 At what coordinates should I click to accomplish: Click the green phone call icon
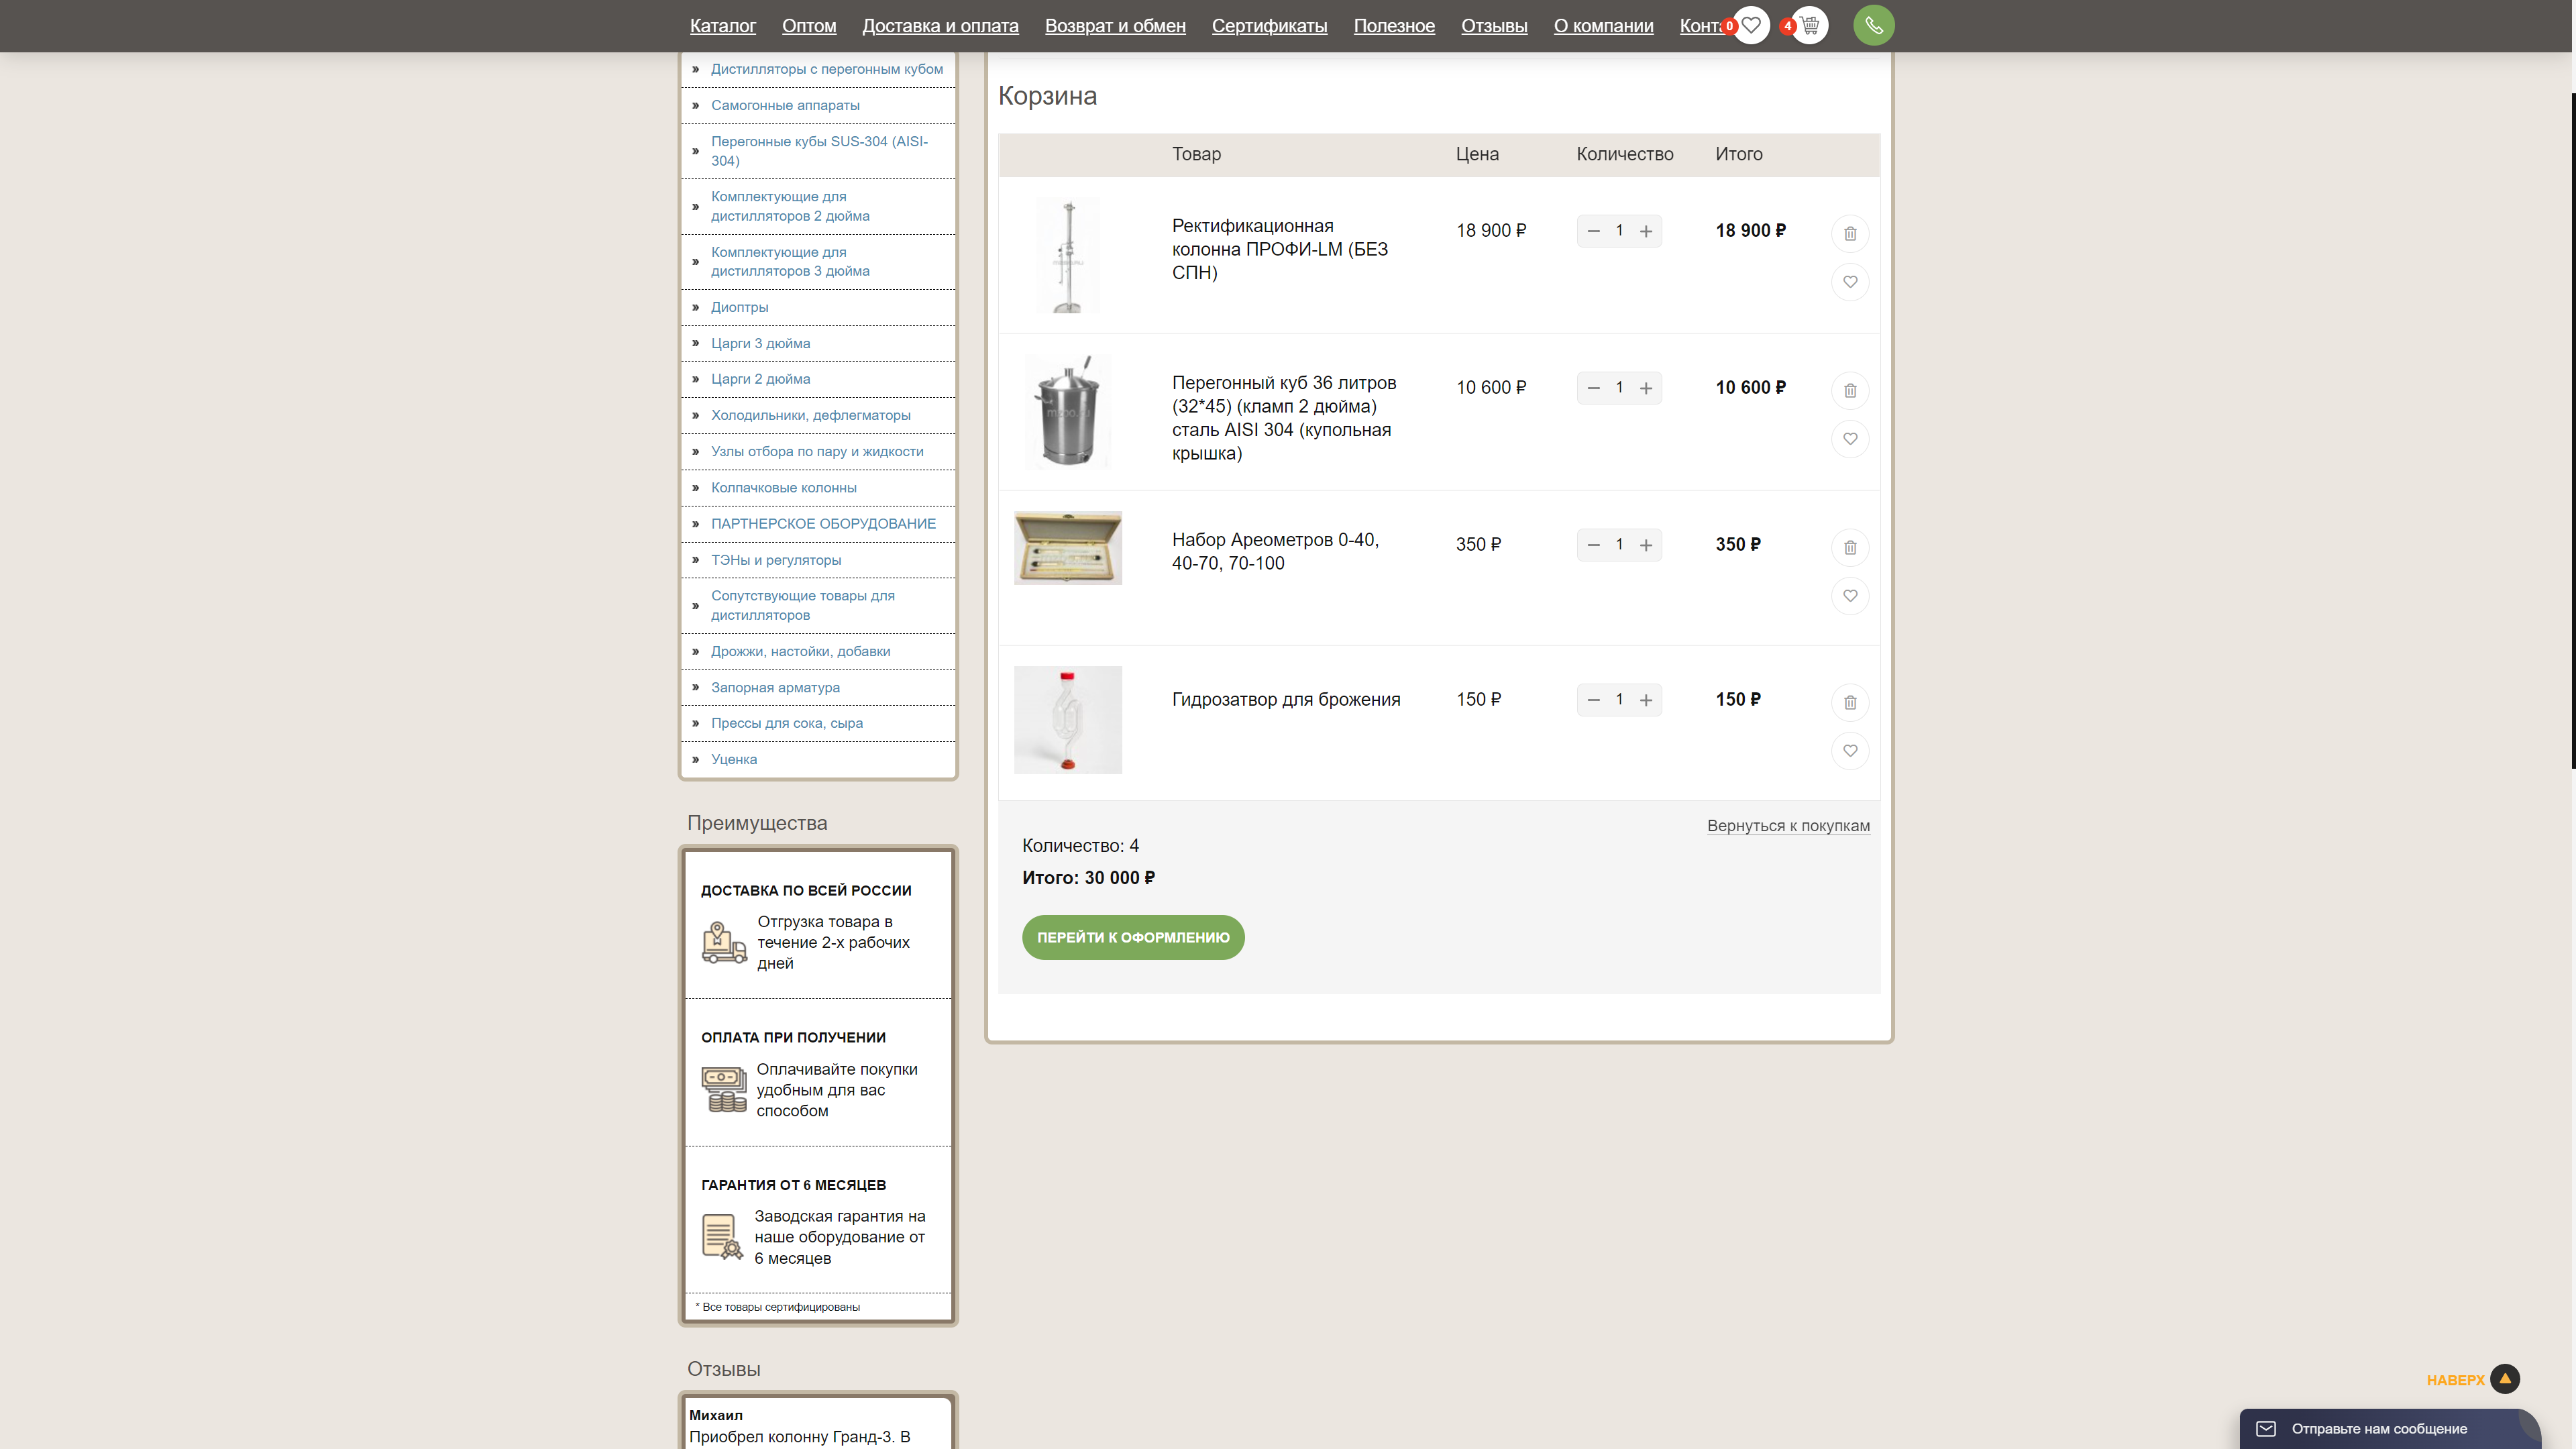tap(1873, 25)
